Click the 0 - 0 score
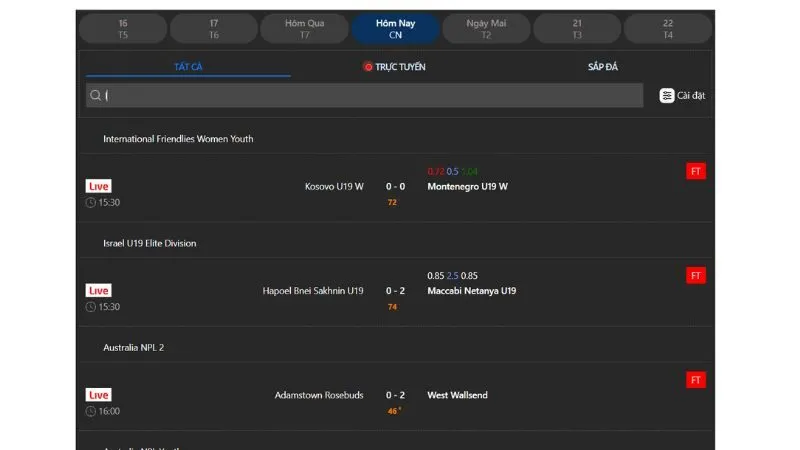The width and height of the screenshot is (800, 450). point(395,187)
